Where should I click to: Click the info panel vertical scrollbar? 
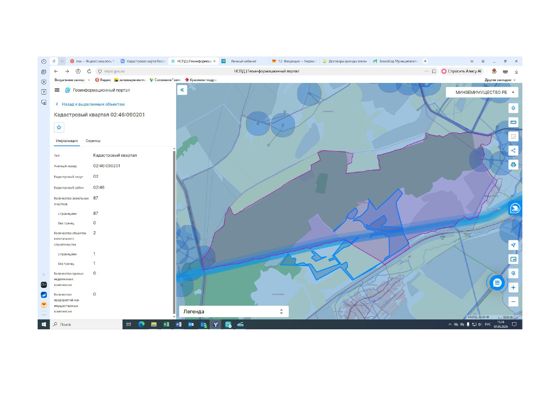pos(174,232)
